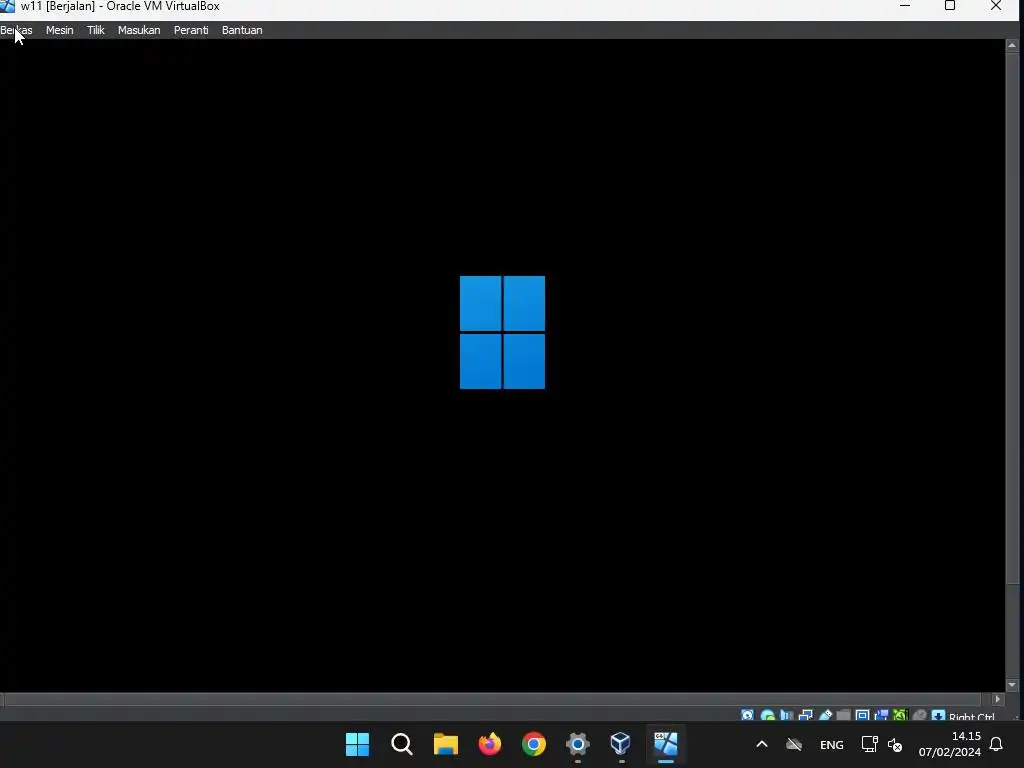Click the muted volume tray icon
This screenshot has width=1024, height=768.
895,744
